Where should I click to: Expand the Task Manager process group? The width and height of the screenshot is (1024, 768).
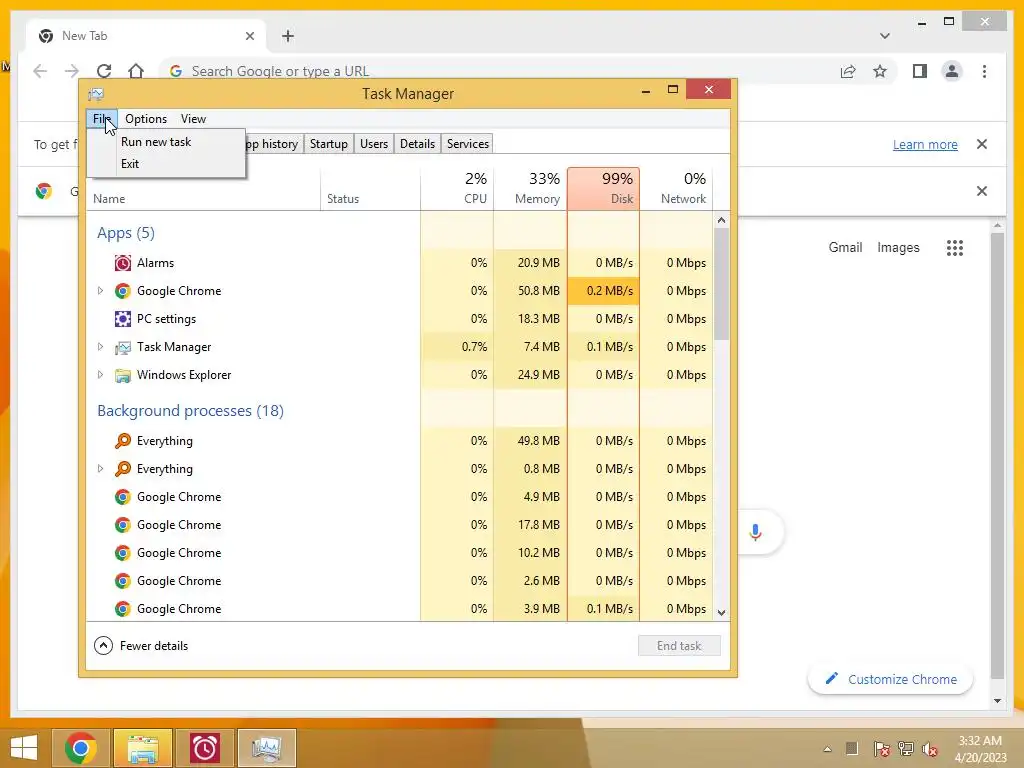(100, 347)
